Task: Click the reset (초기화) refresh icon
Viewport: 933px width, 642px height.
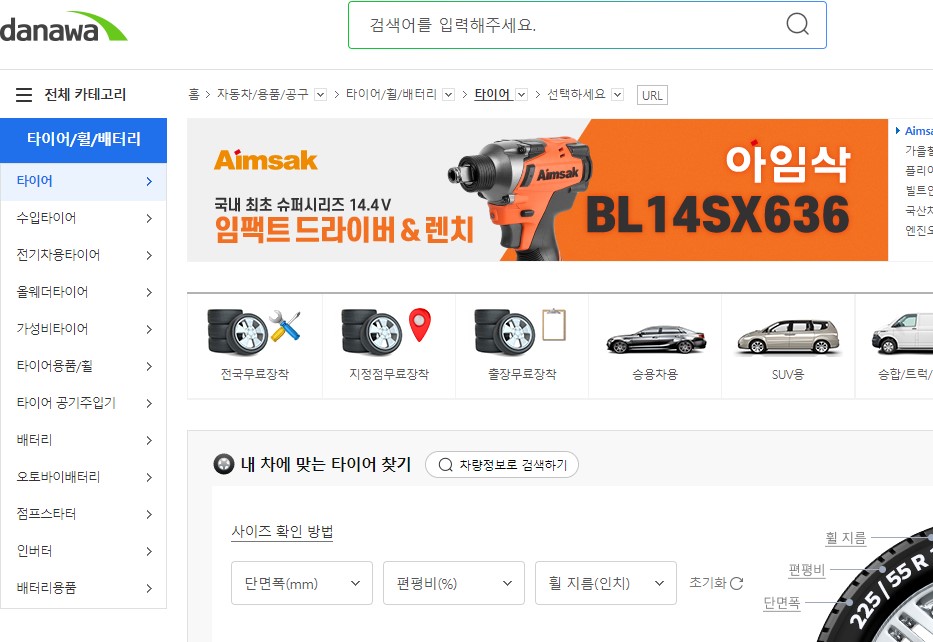Action: (737, 583)
